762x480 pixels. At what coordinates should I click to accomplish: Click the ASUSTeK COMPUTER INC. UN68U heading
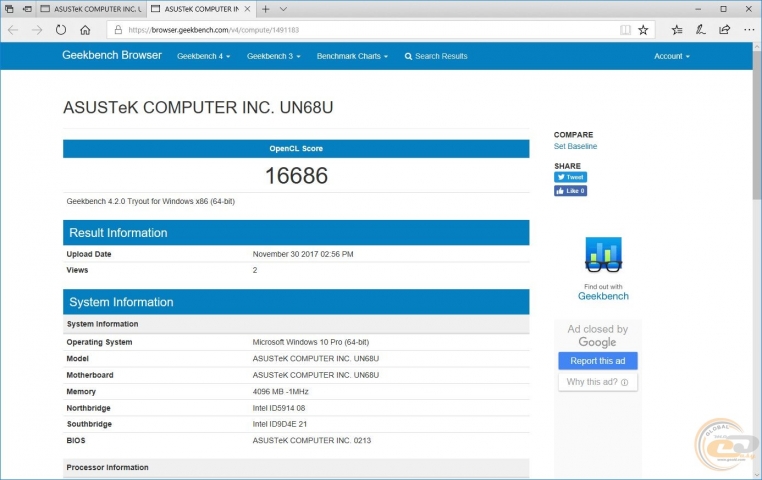coord(198,107)
